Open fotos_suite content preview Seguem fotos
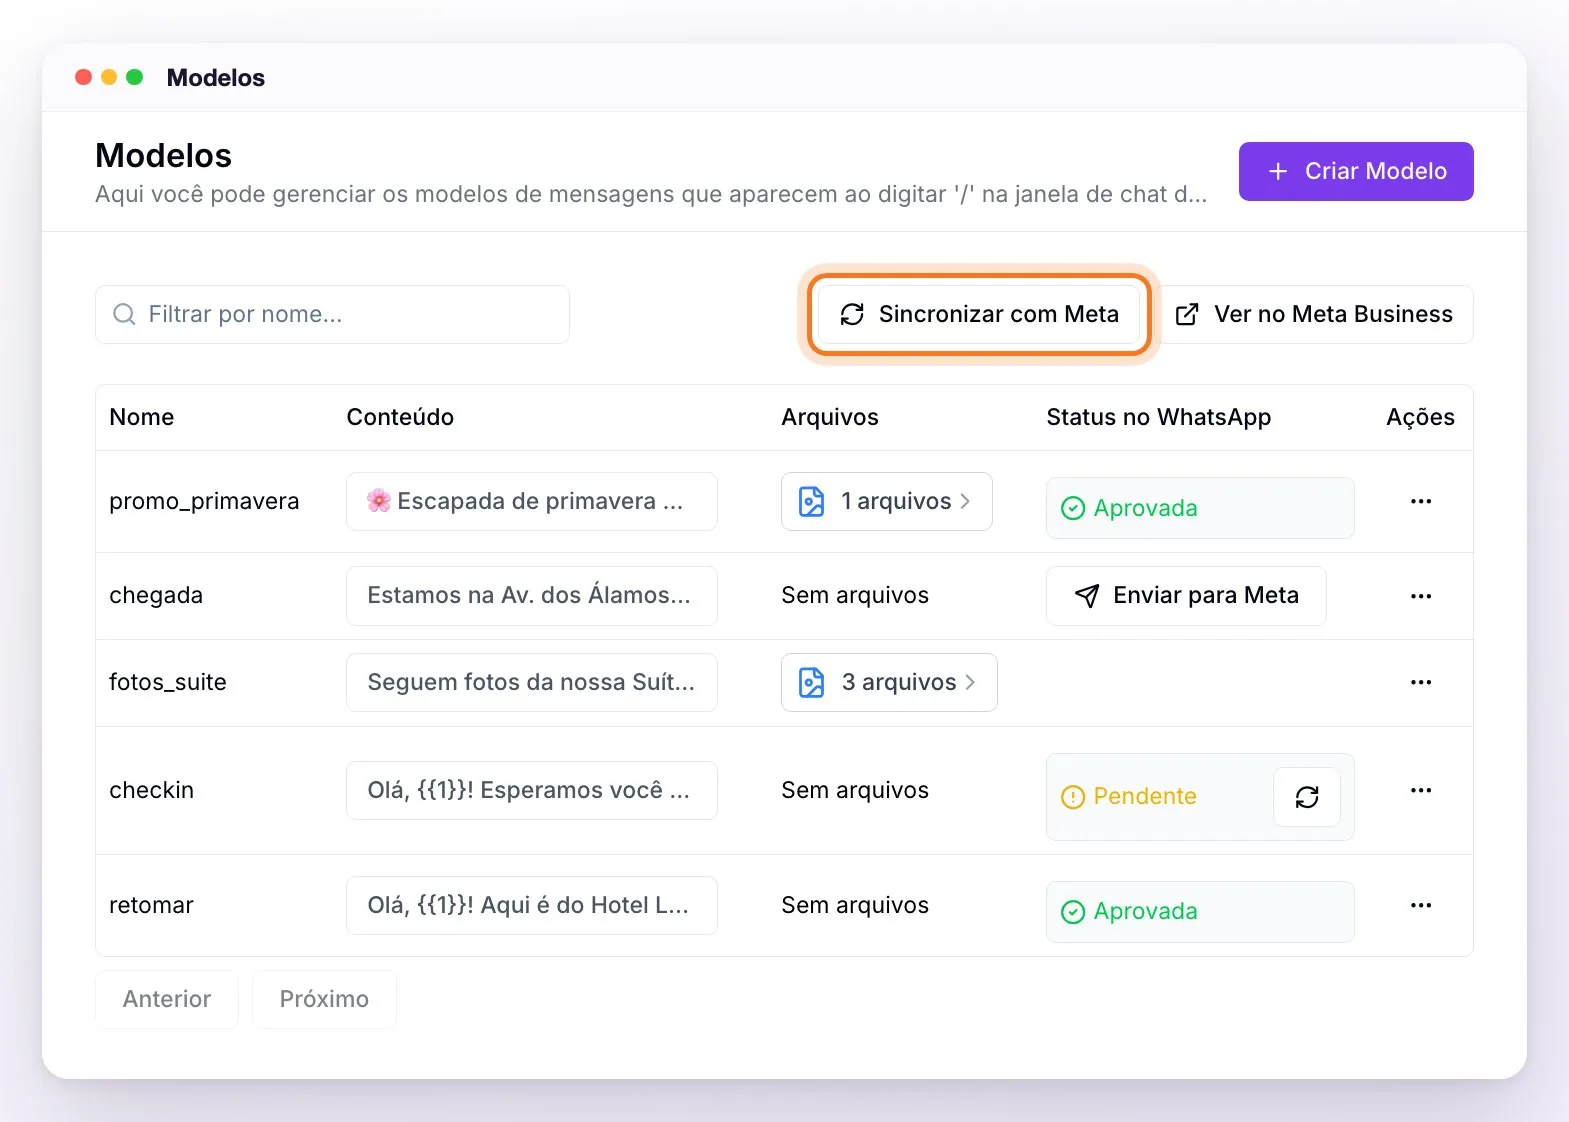Viewport: 1569px width, 1122px height. coord(532,682)
